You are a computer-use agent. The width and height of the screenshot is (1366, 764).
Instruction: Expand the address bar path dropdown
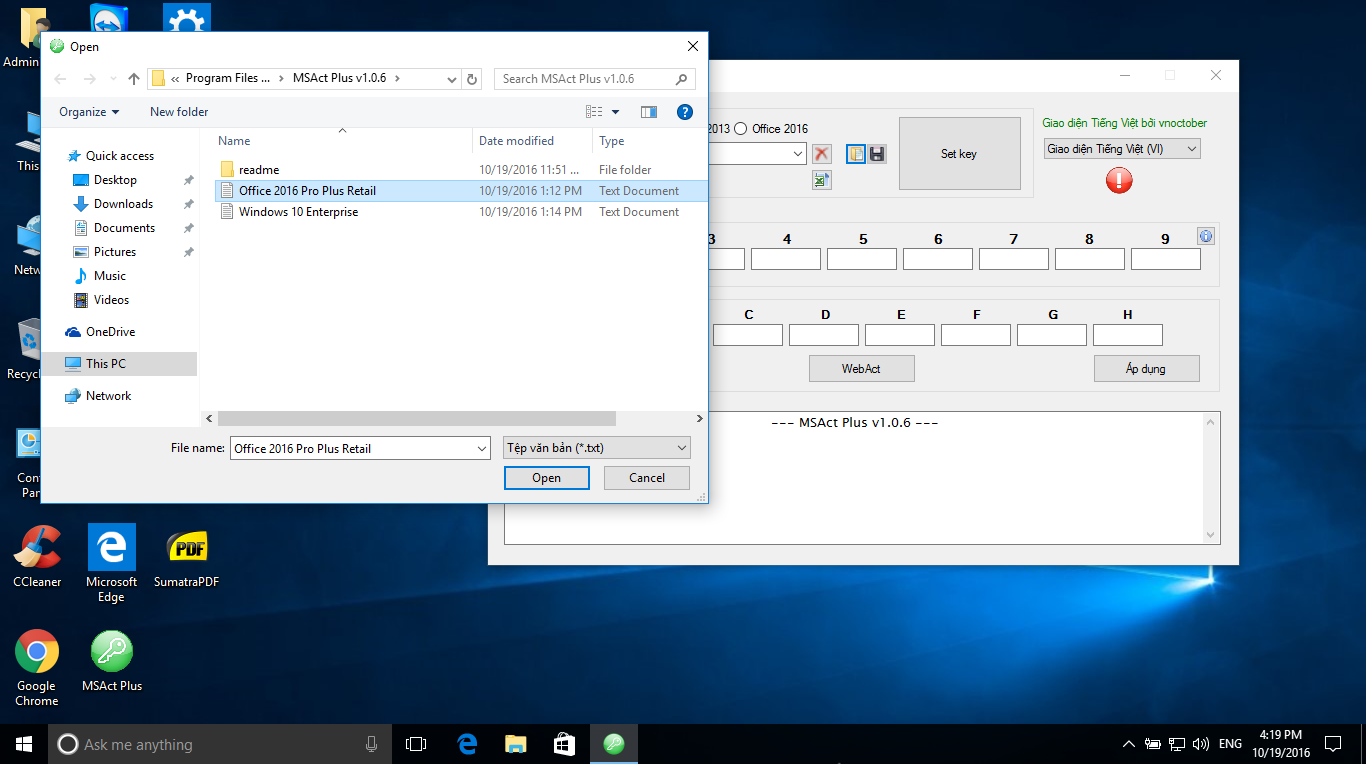point(452,79)
